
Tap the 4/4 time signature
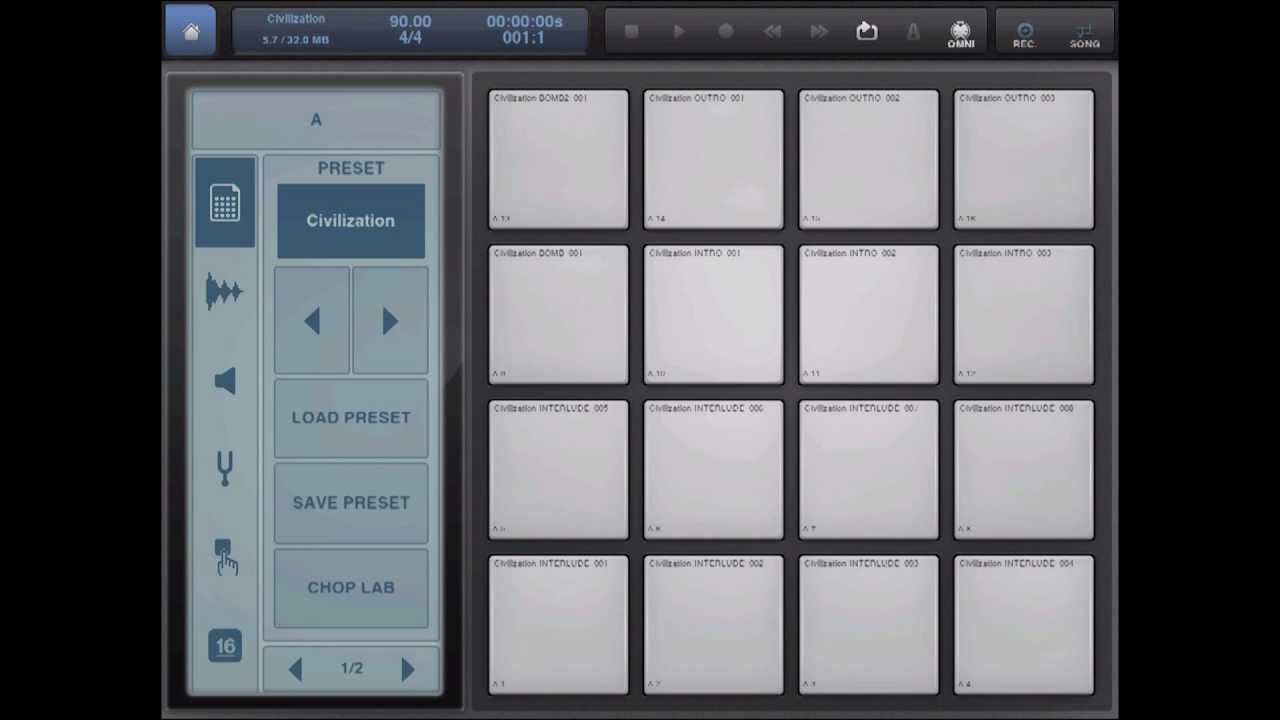click(x=410, y=38)
